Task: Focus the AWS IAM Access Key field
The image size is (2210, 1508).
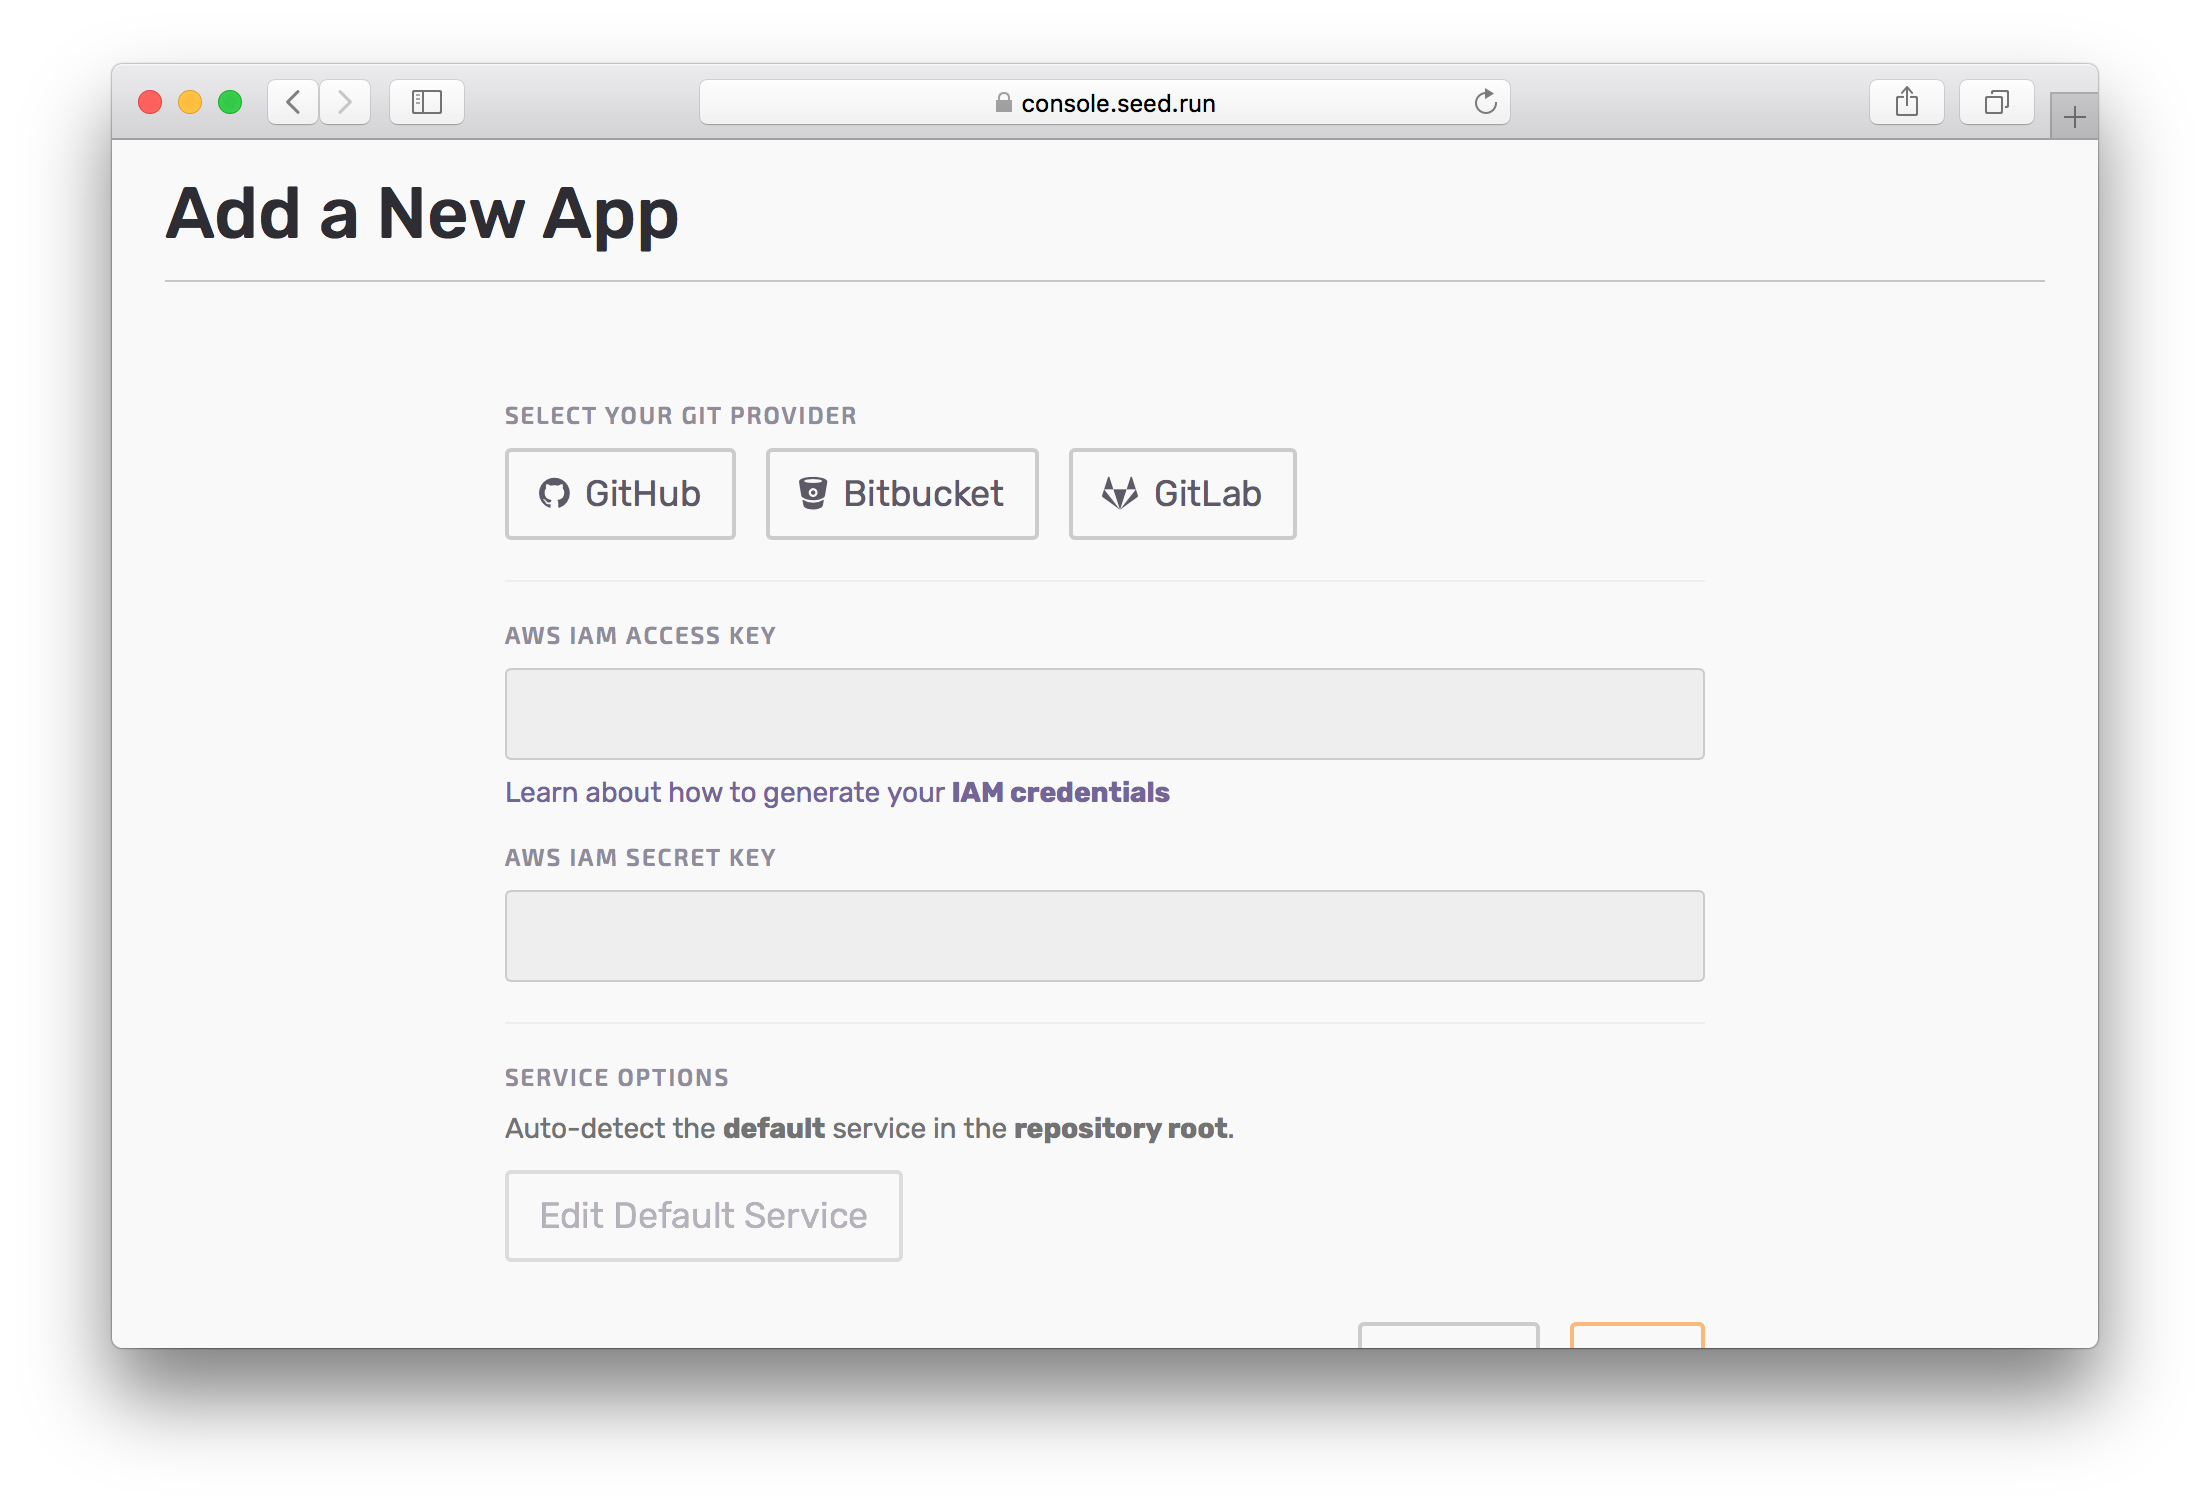Action: point(1104,714)
